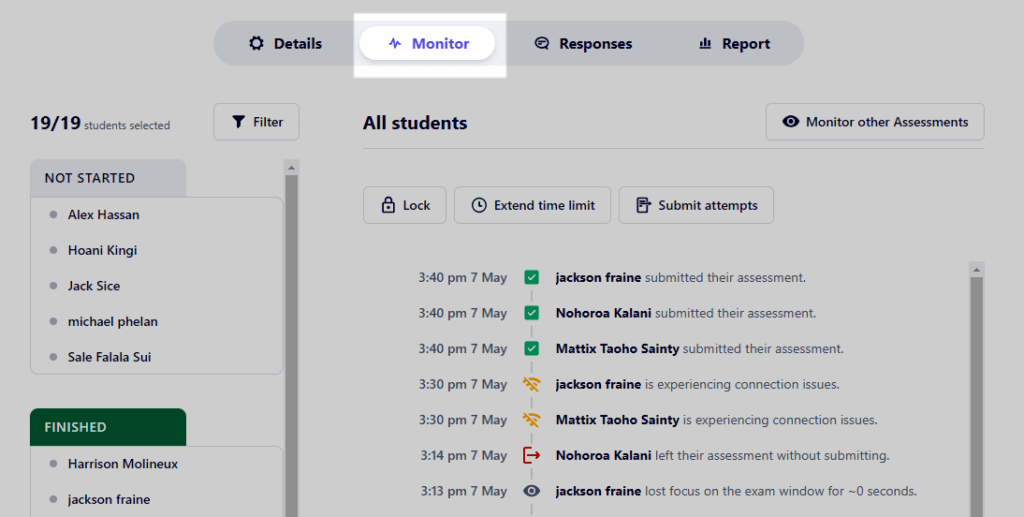
Task: Click the student list scrollbar track
Action: pyautogui.click(x=292, y=346)
